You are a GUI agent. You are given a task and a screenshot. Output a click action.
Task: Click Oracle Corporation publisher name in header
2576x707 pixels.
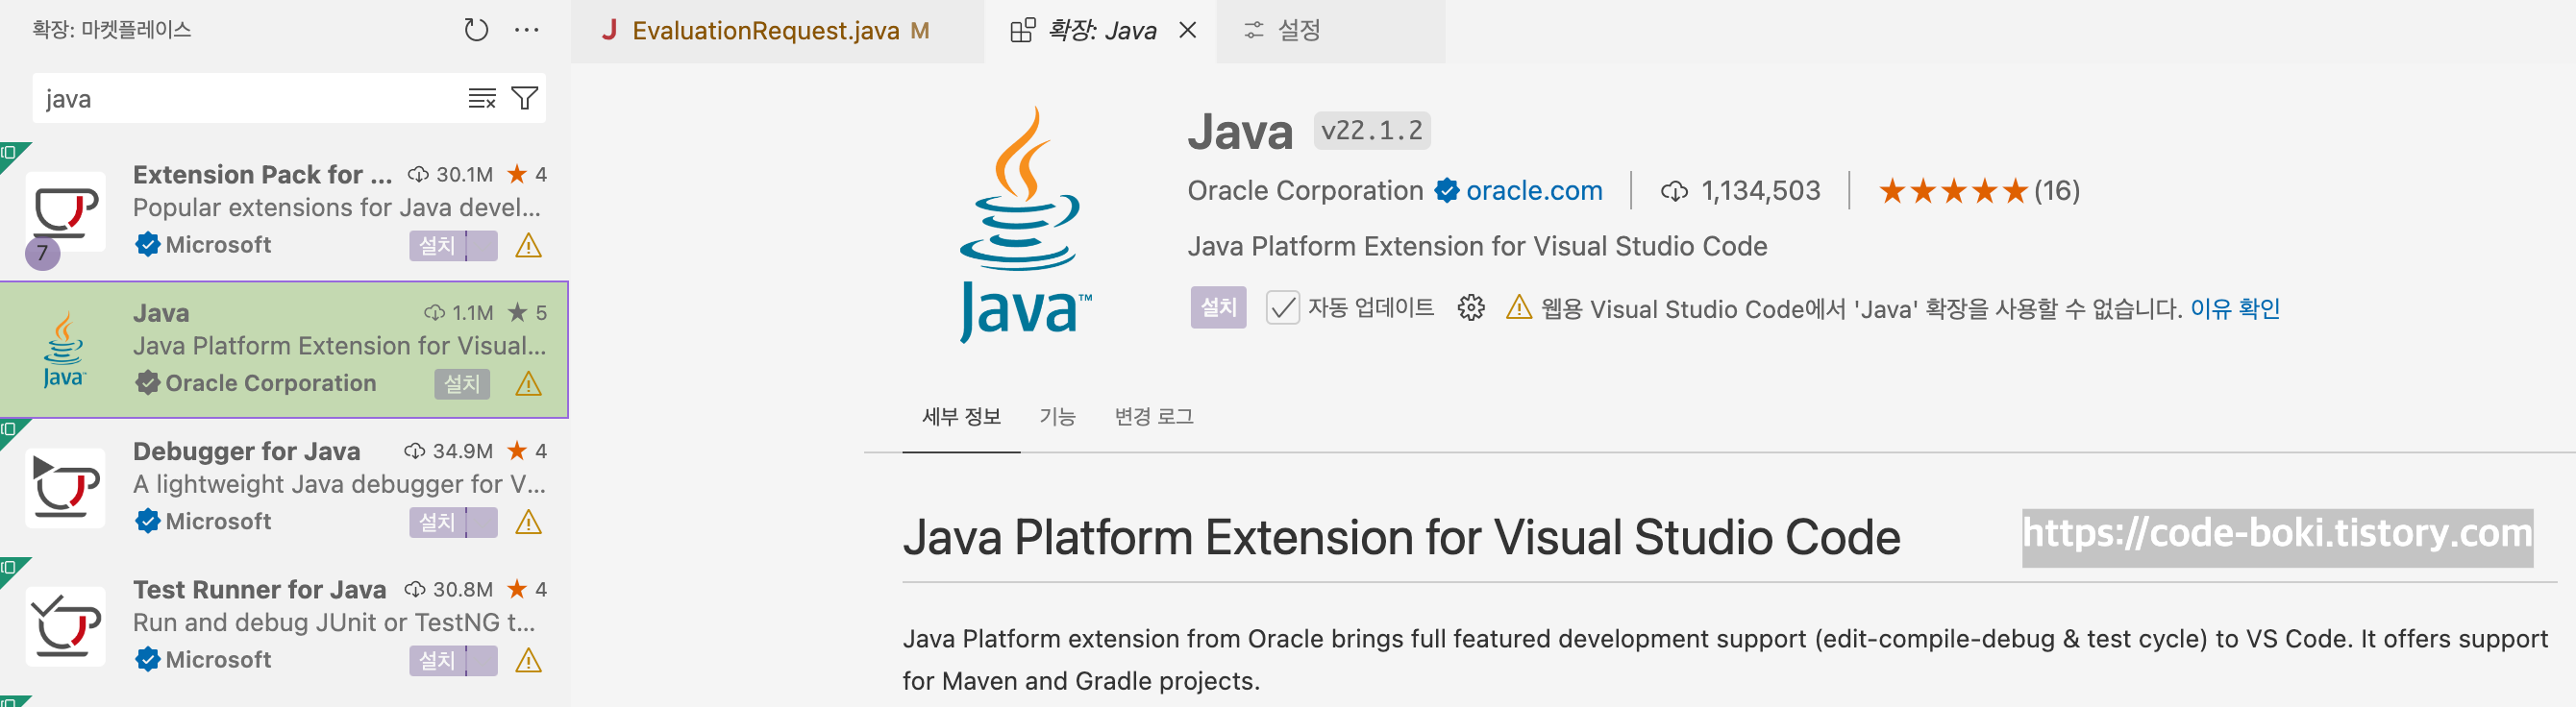1304,190
